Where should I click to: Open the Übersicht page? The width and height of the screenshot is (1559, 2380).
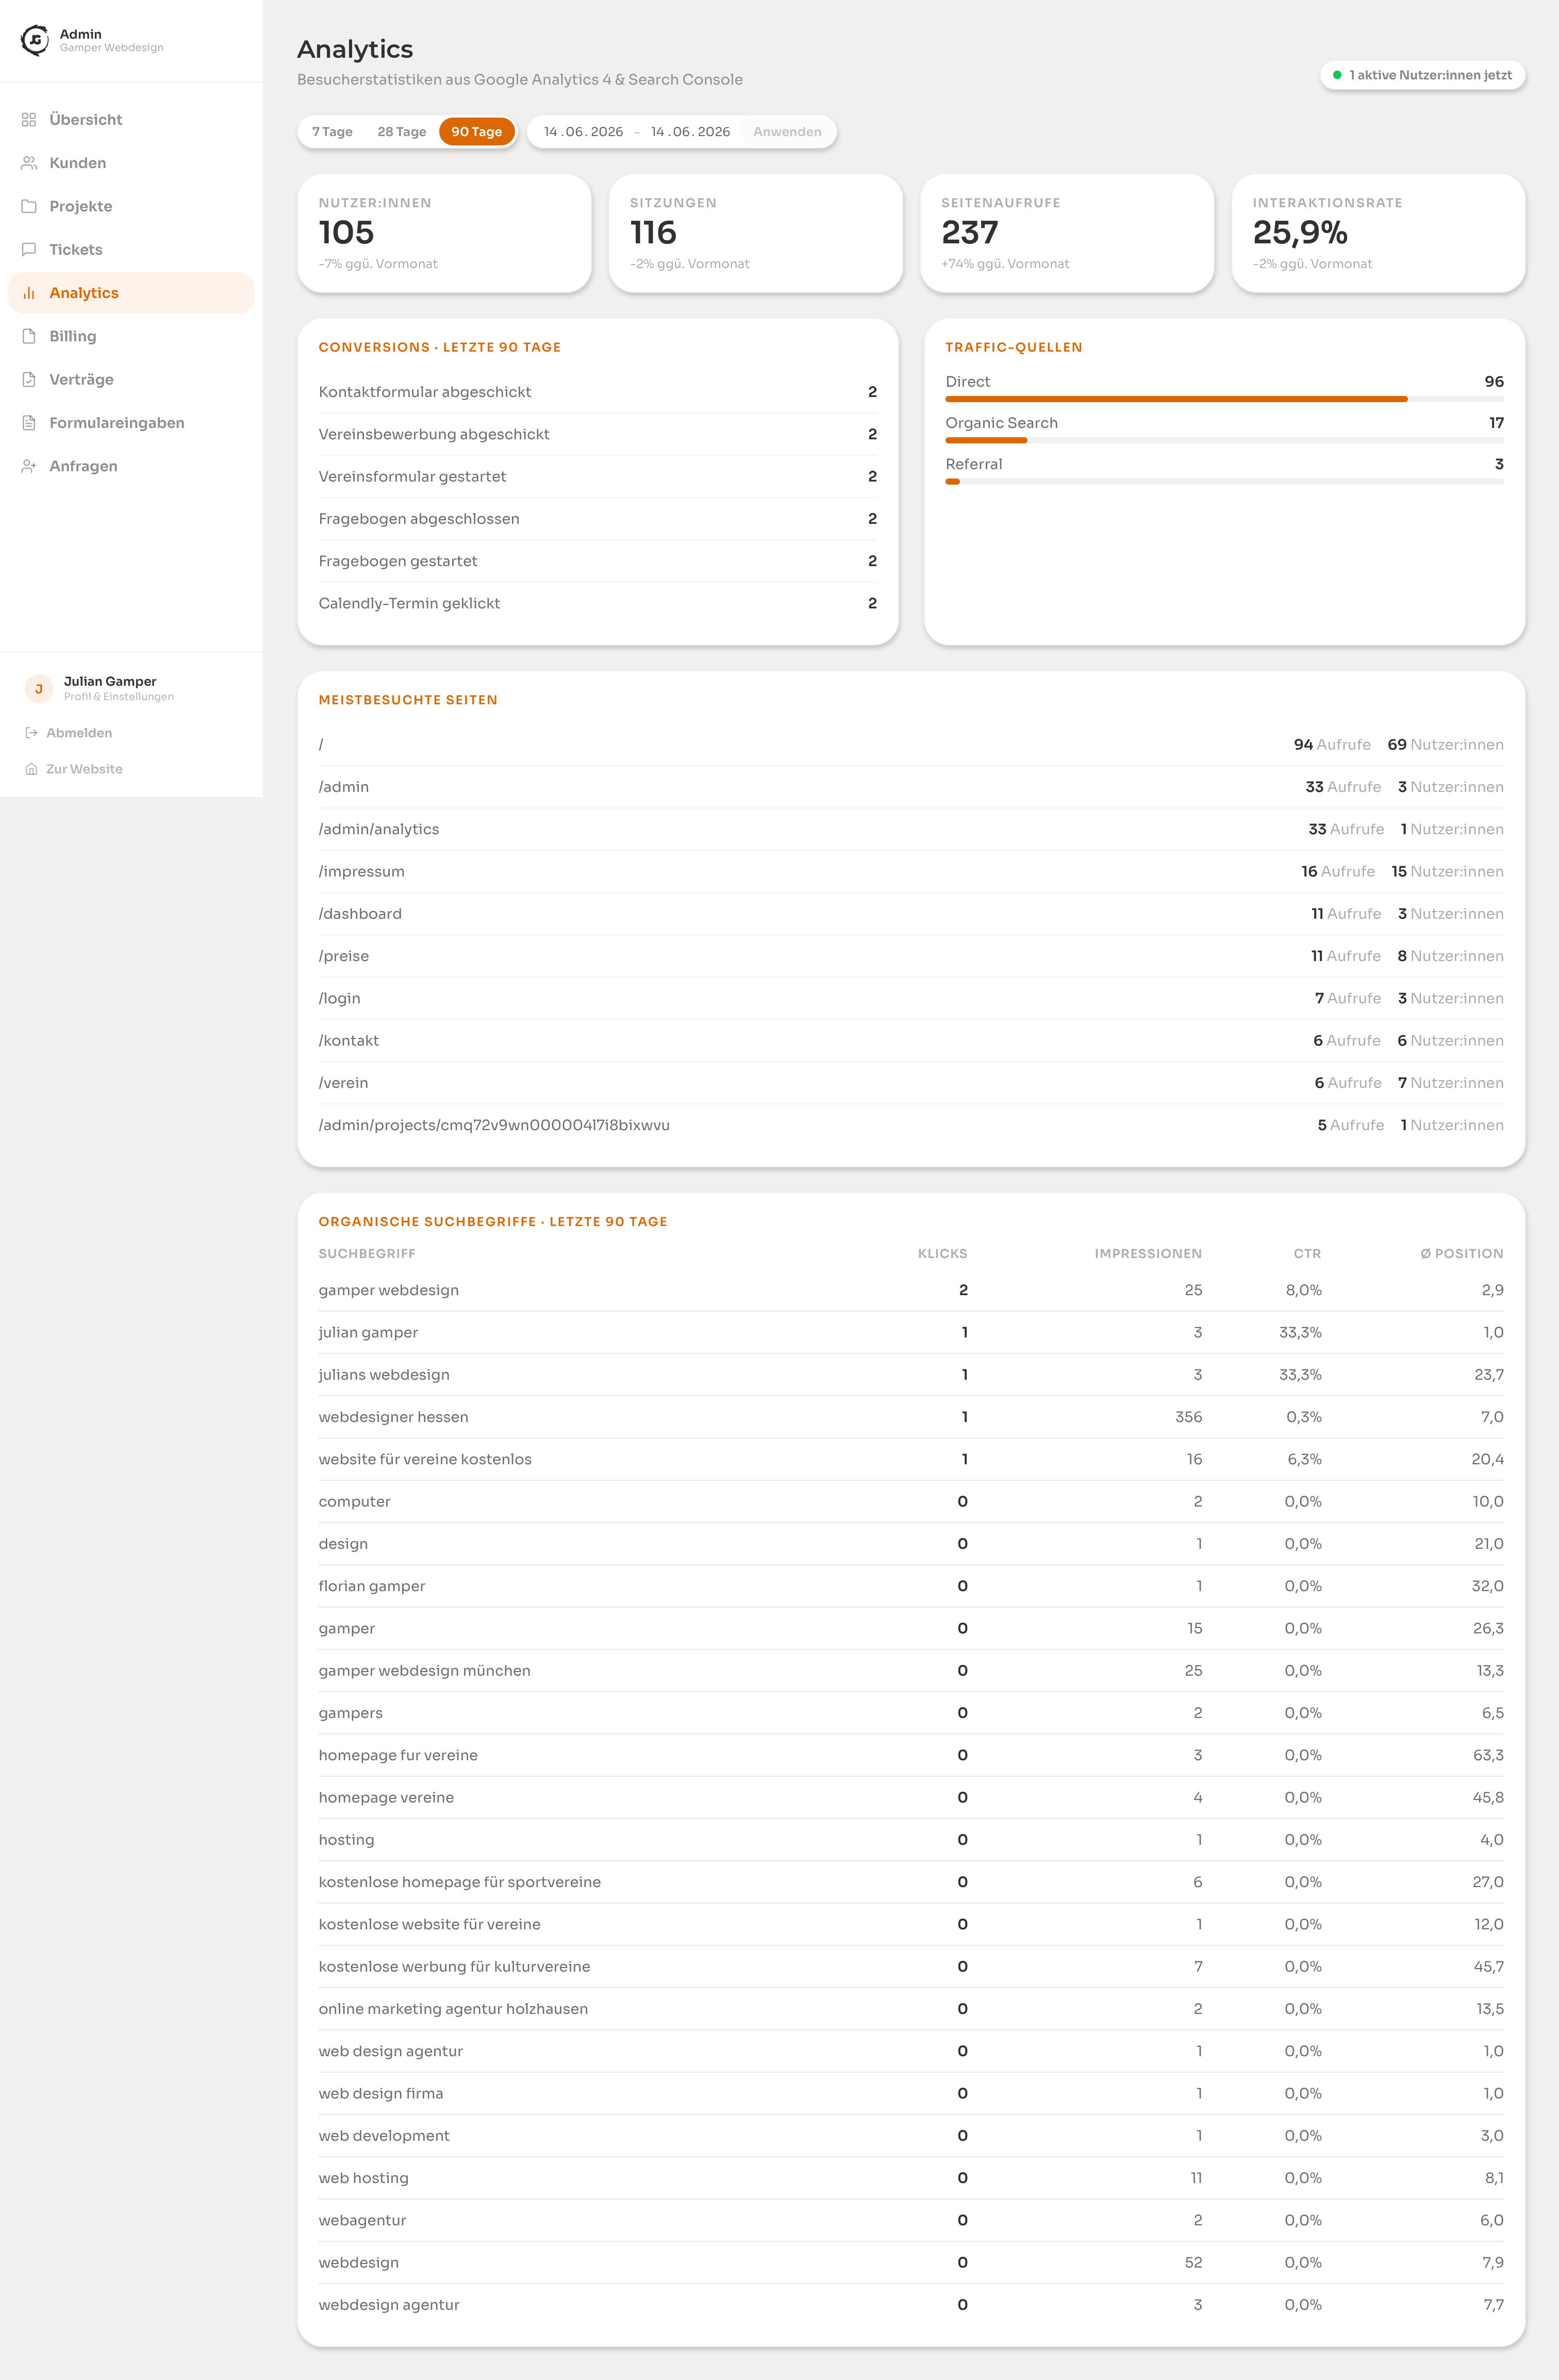(x=131, y=120)
